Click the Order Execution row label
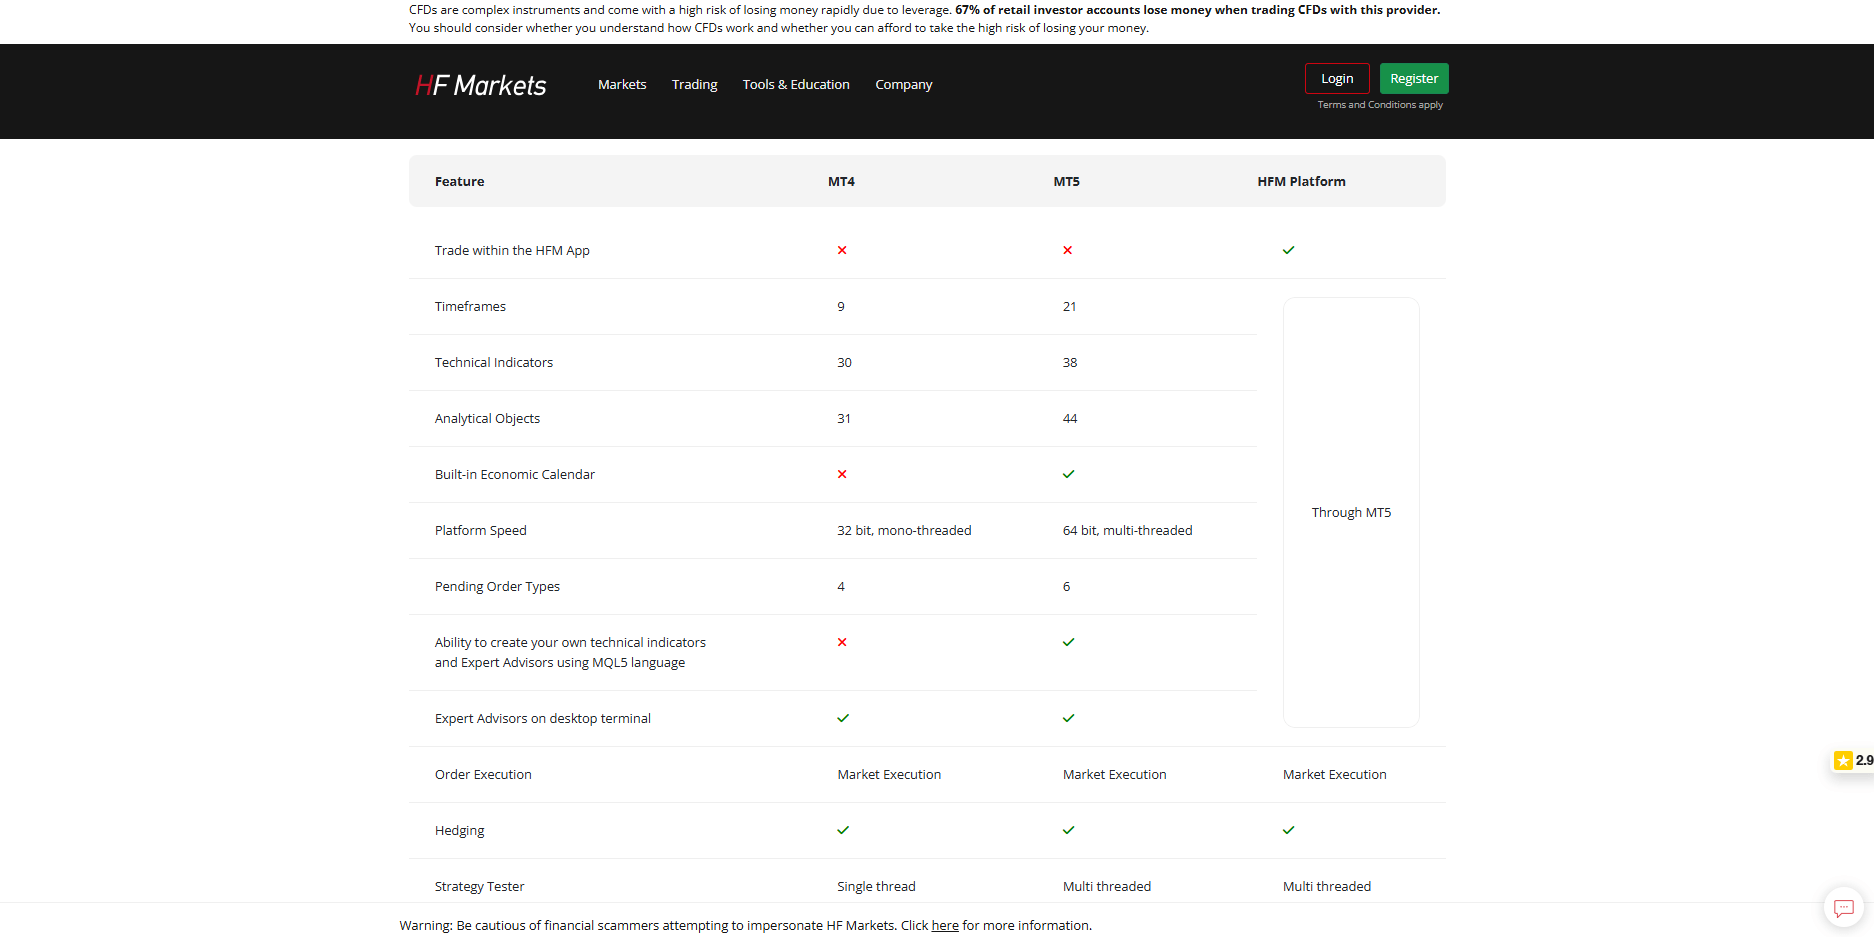The width and height of the screenshot is (1874, 937). click(483, 774)
